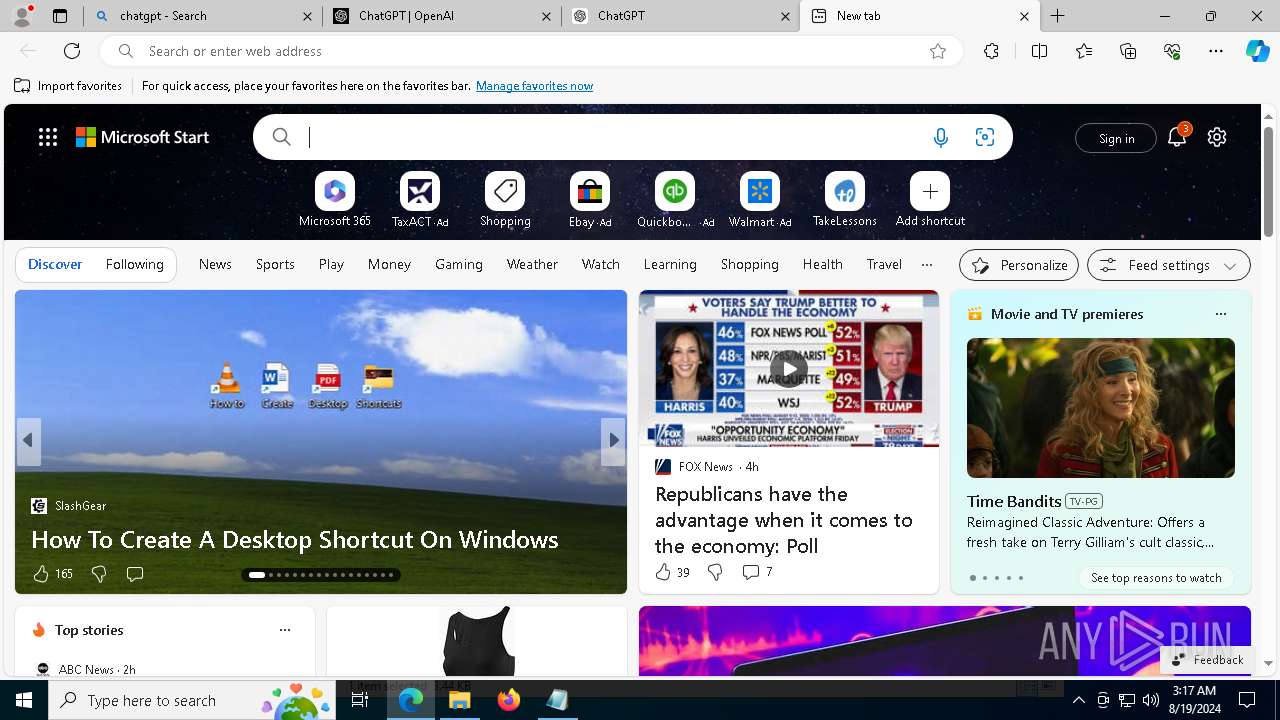This screenshot has width=1280, height=720.
Task: Open File Explorer from taskbar
Action: point(459,700)
